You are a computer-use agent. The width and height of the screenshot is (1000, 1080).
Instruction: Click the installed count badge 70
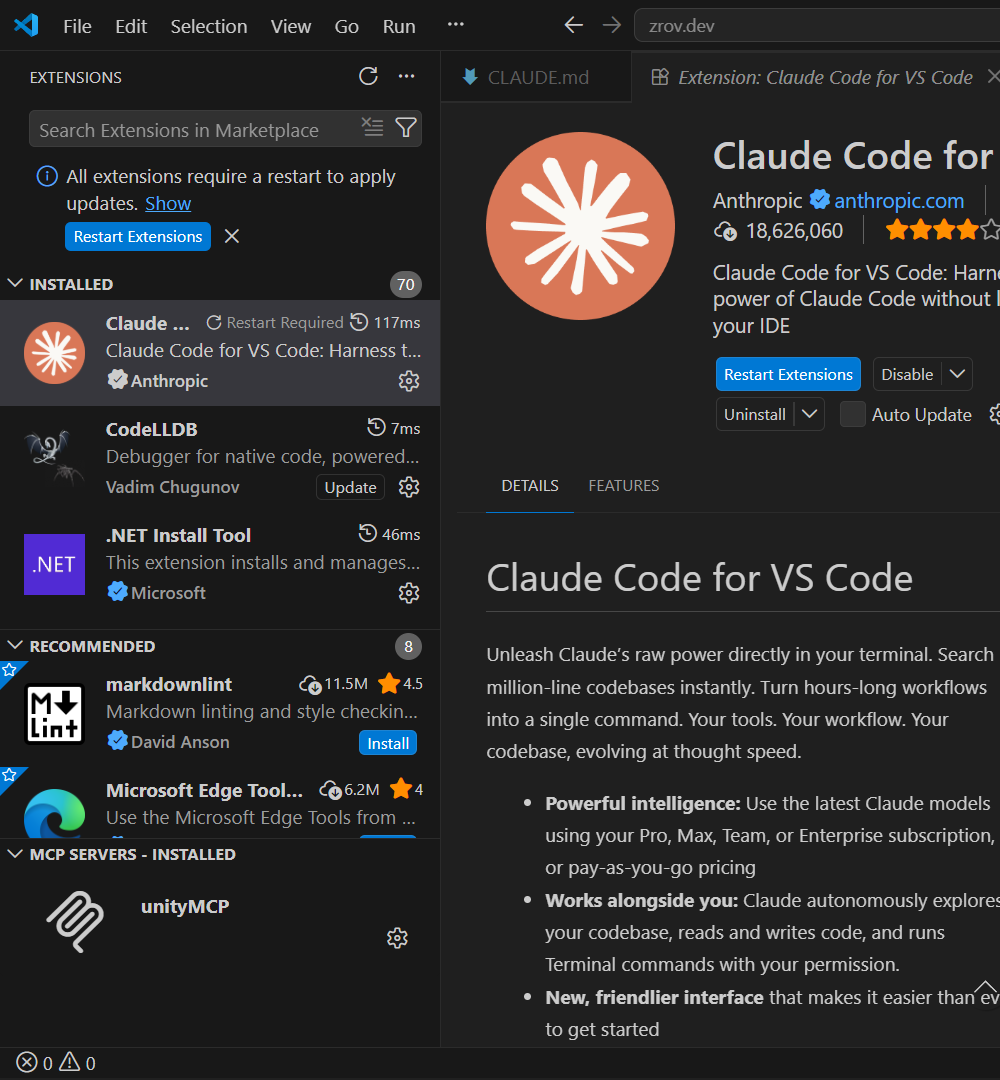click(406, 284)
